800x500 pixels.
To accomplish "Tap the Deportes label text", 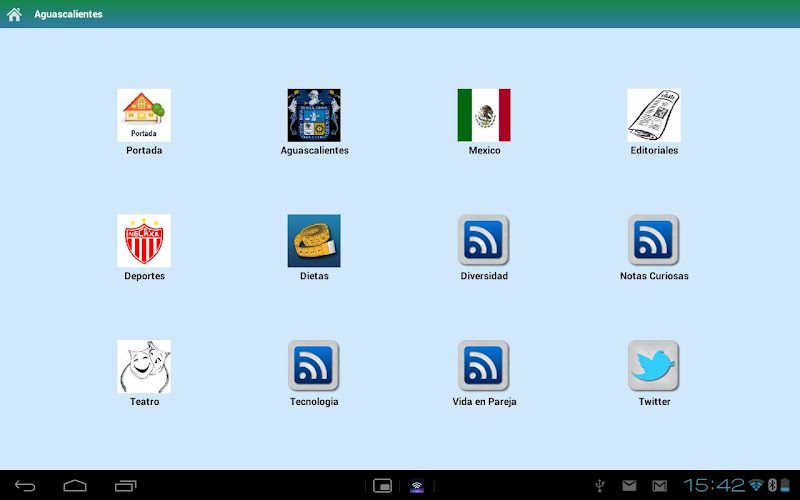I will click(144, 276).
